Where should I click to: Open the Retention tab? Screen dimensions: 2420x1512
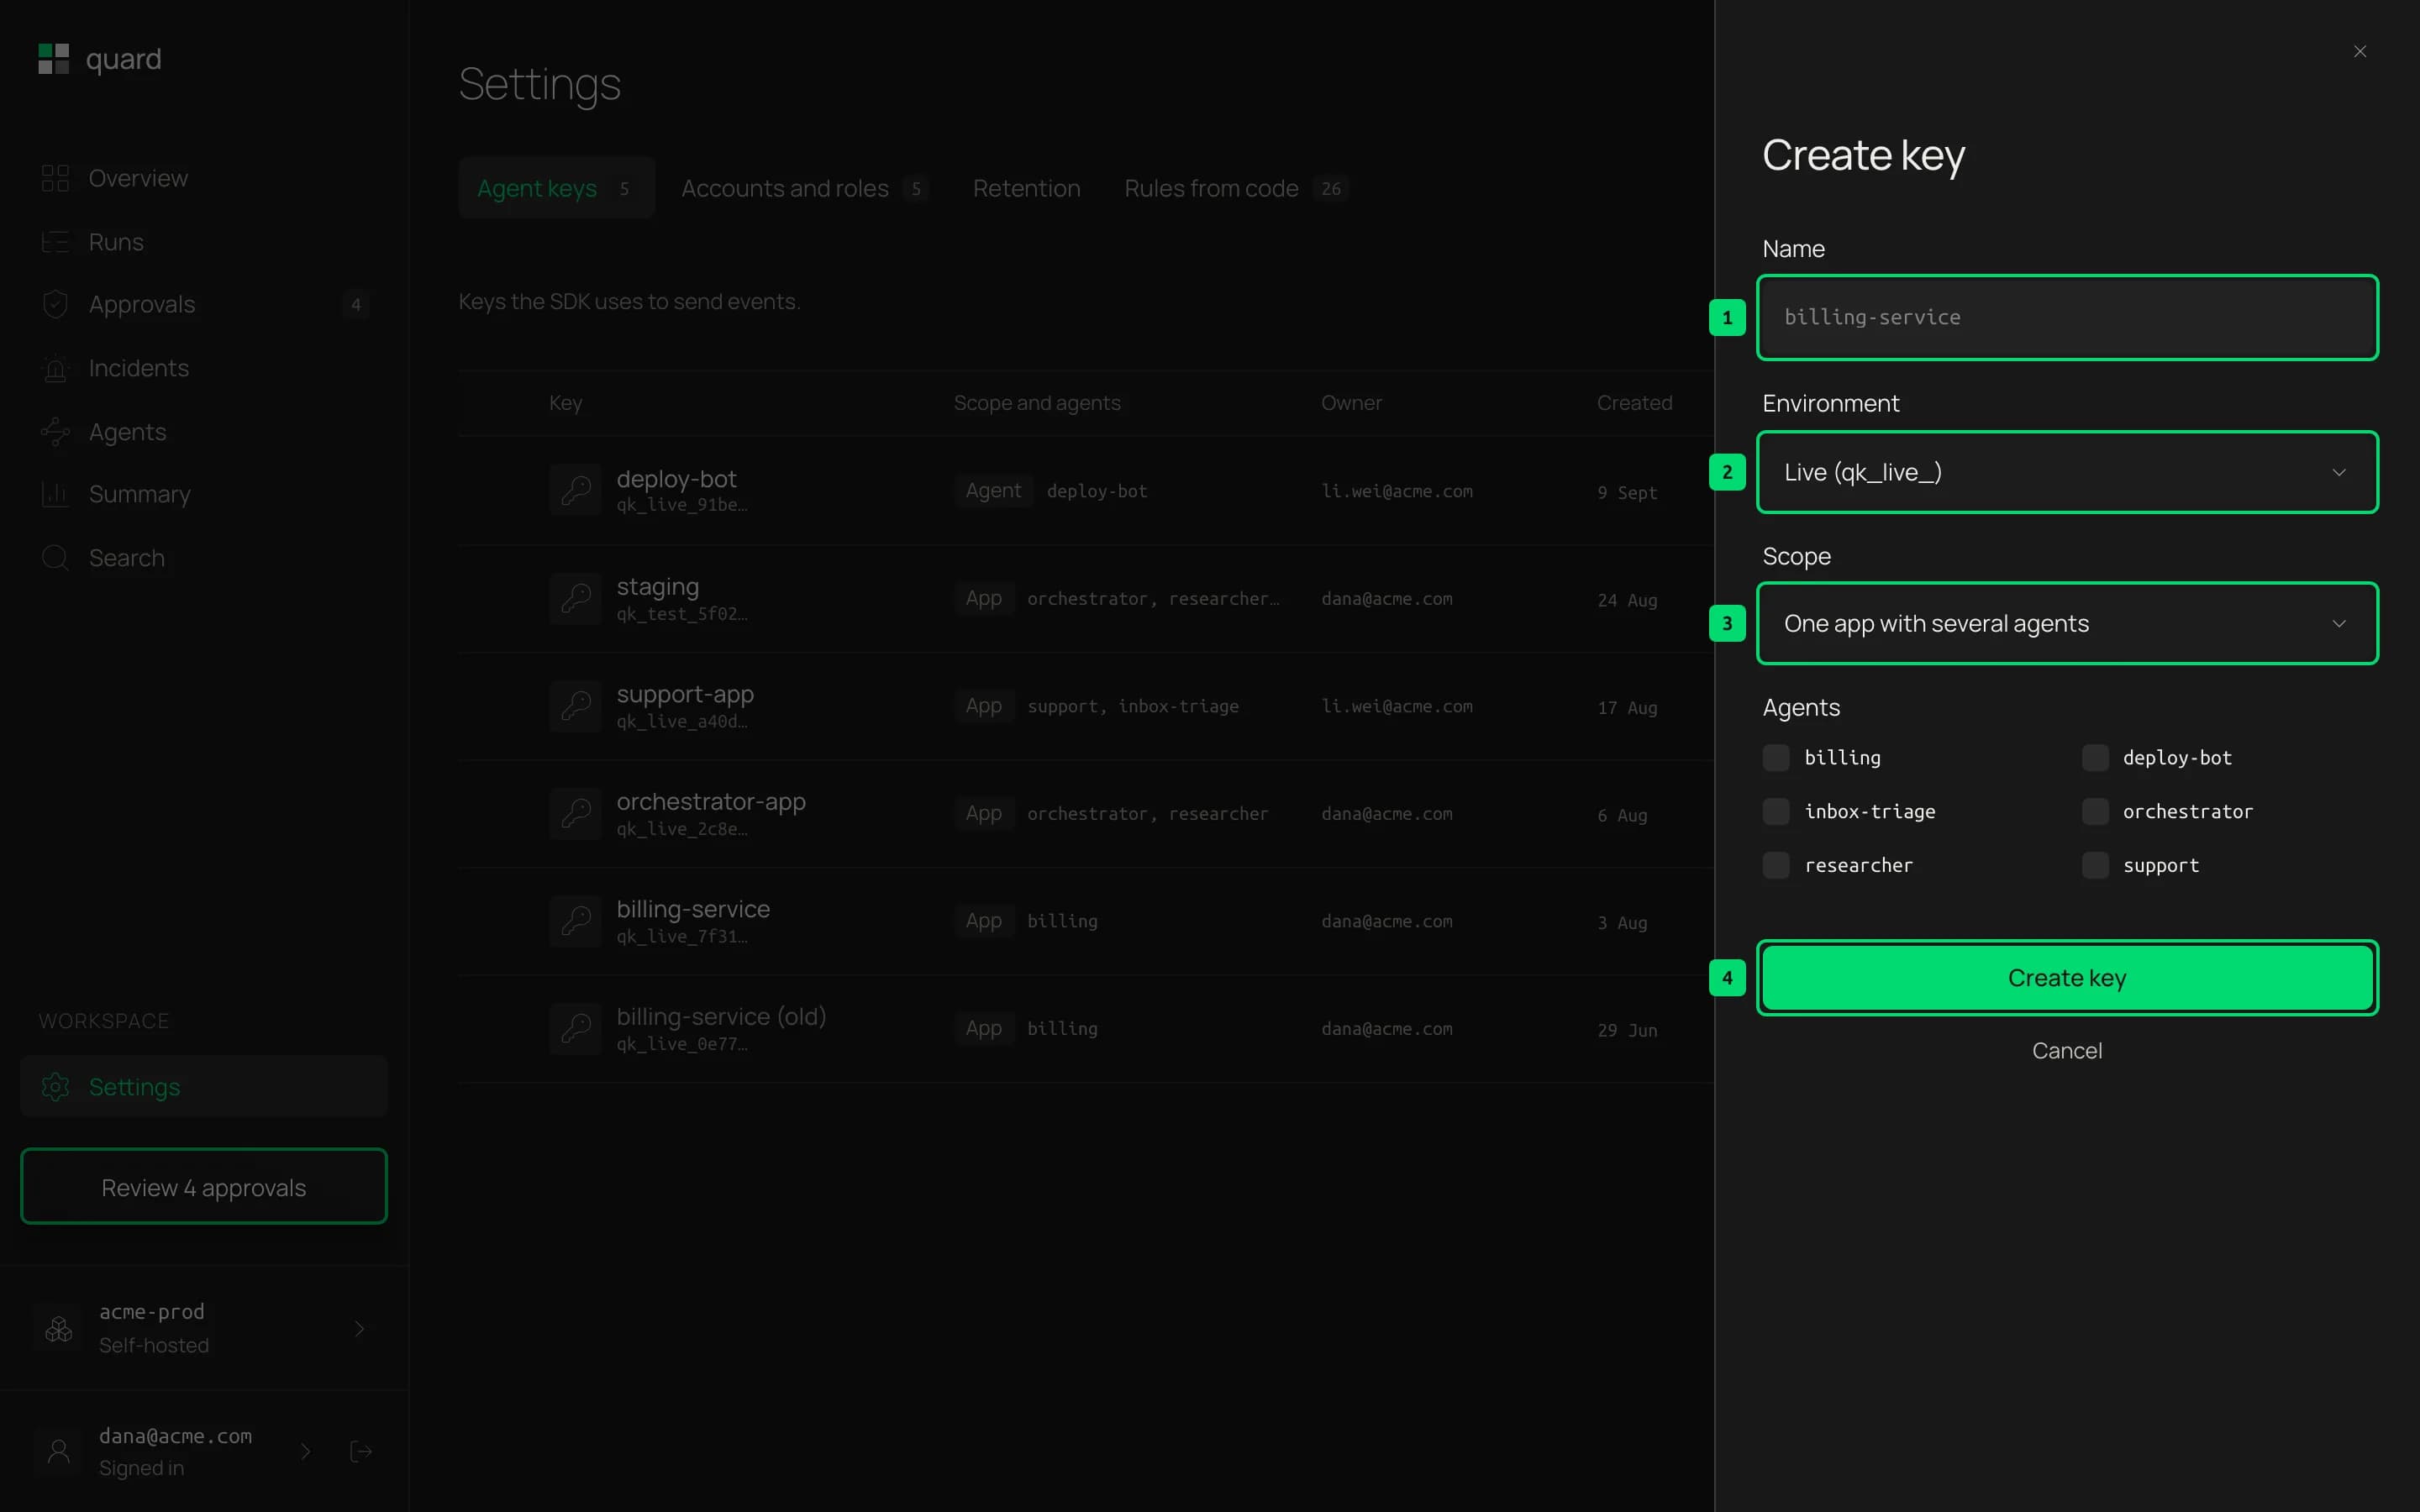[x=1026, y=188]
